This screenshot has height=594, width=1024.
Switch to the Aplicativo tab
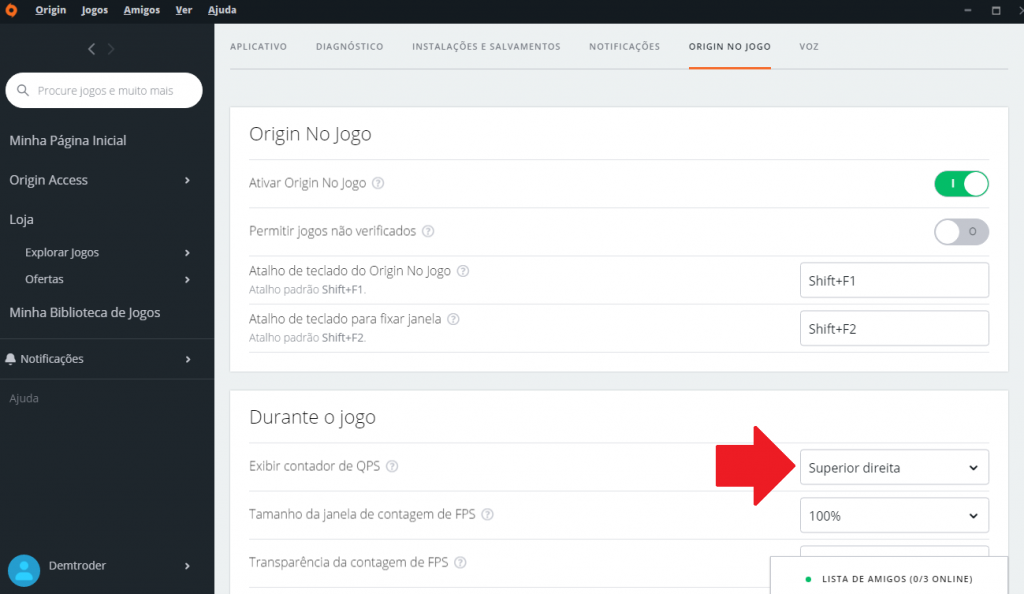click(259, 46)
